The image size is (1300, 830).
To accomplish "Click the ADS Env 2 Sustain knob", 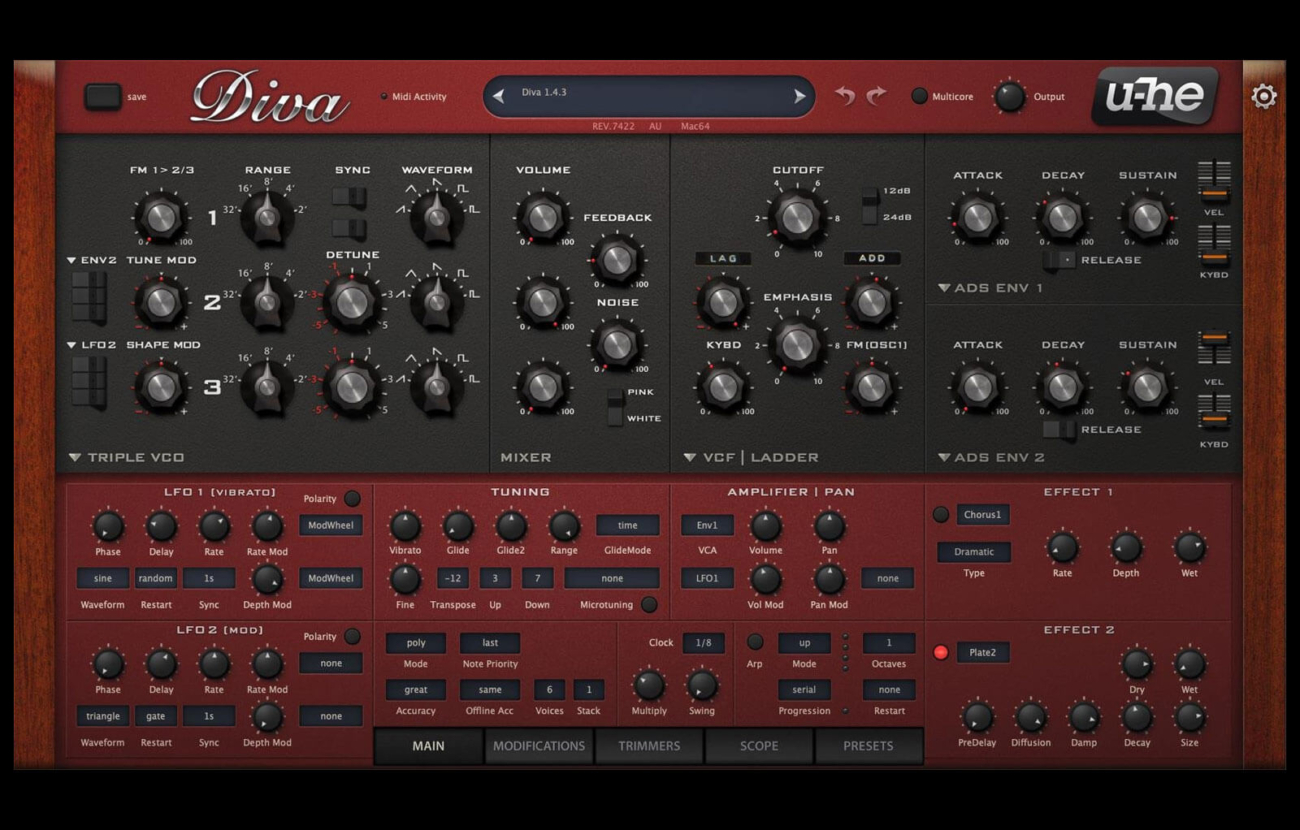I will click(1147, 387).
